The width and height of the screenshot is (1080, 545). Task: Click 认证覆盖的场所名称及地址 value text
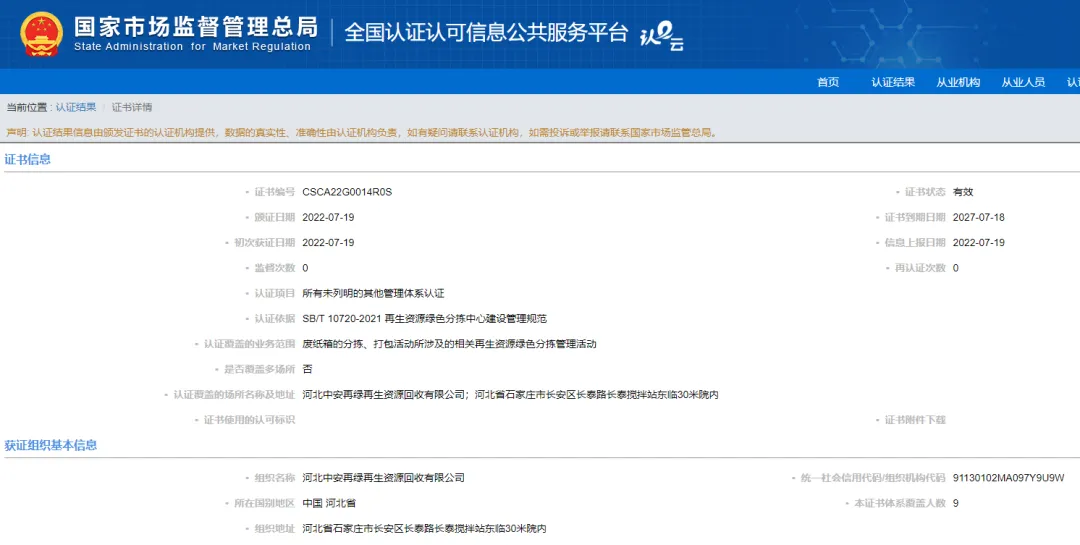tap(510, 395)
